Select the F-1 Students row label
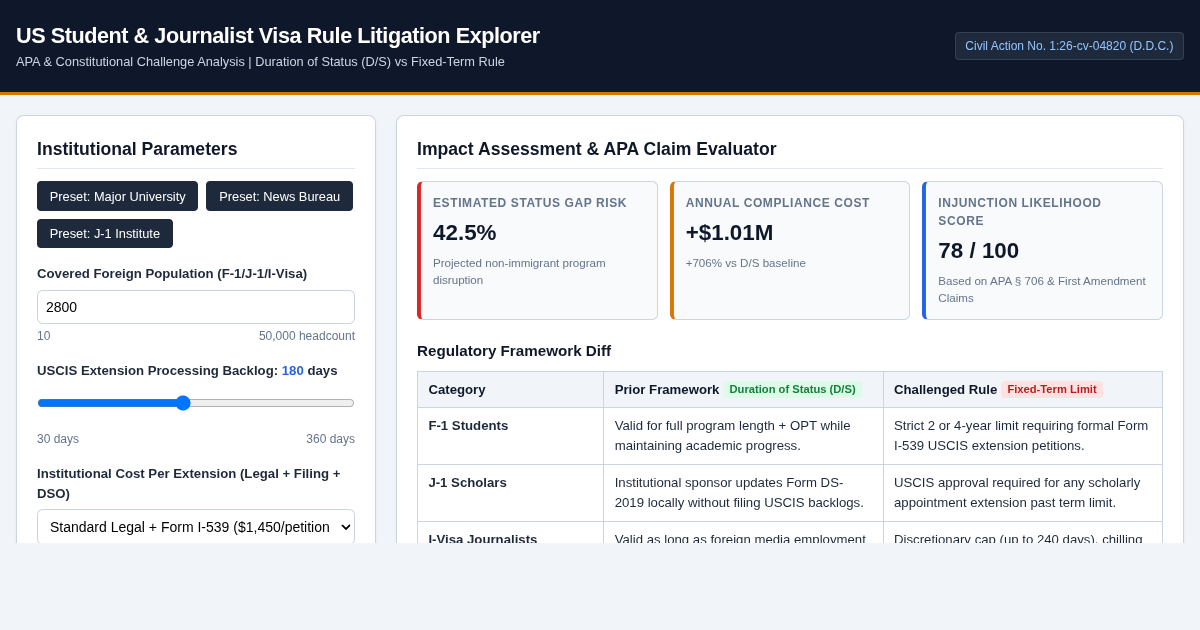Viewport: 1200px width, 630px height. (468, 425)
